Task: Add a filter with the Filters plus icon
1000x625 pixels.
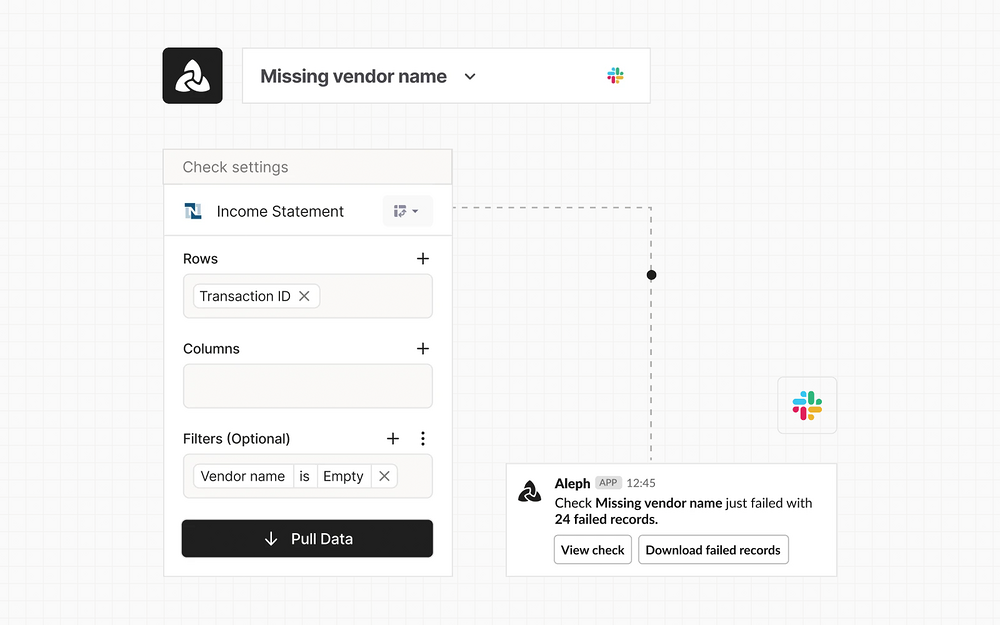Action: pos(393,438)
